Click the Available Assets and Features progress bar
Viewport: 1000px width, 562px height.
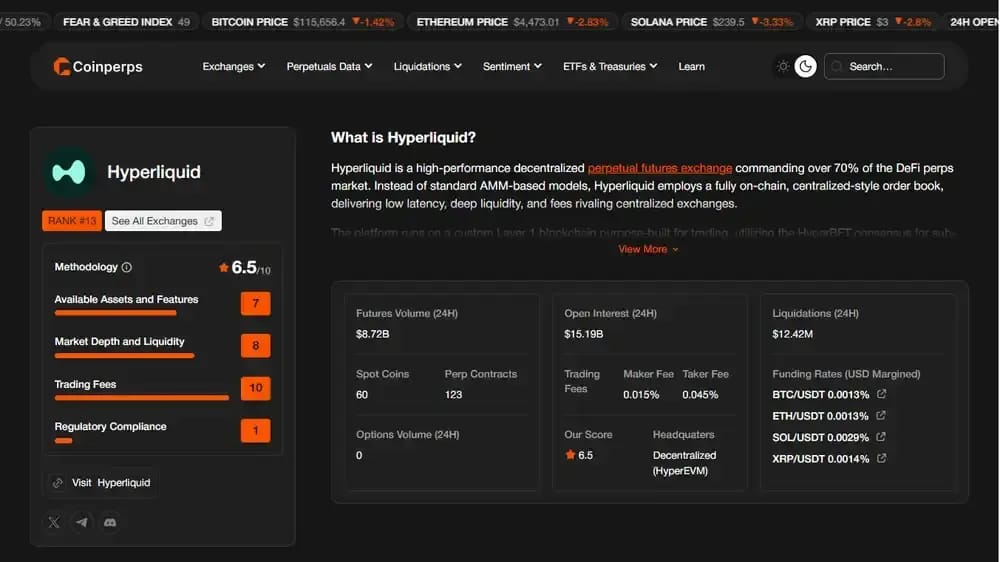(115, 313)
